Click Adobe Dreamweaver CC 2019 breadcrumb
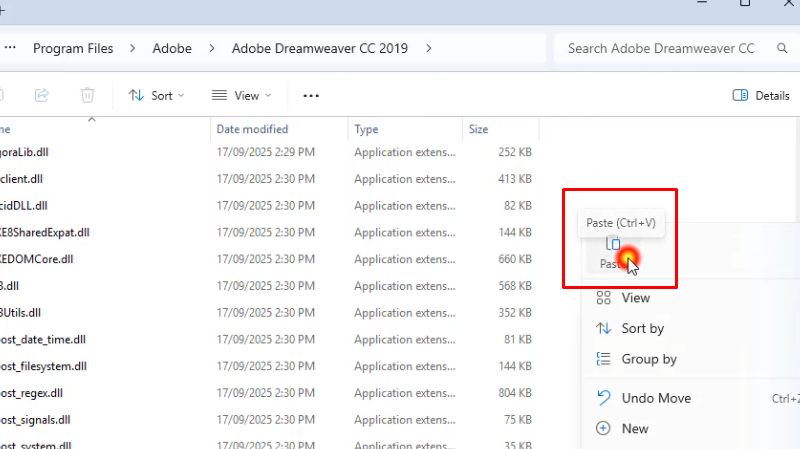 (x=320, y=48)
